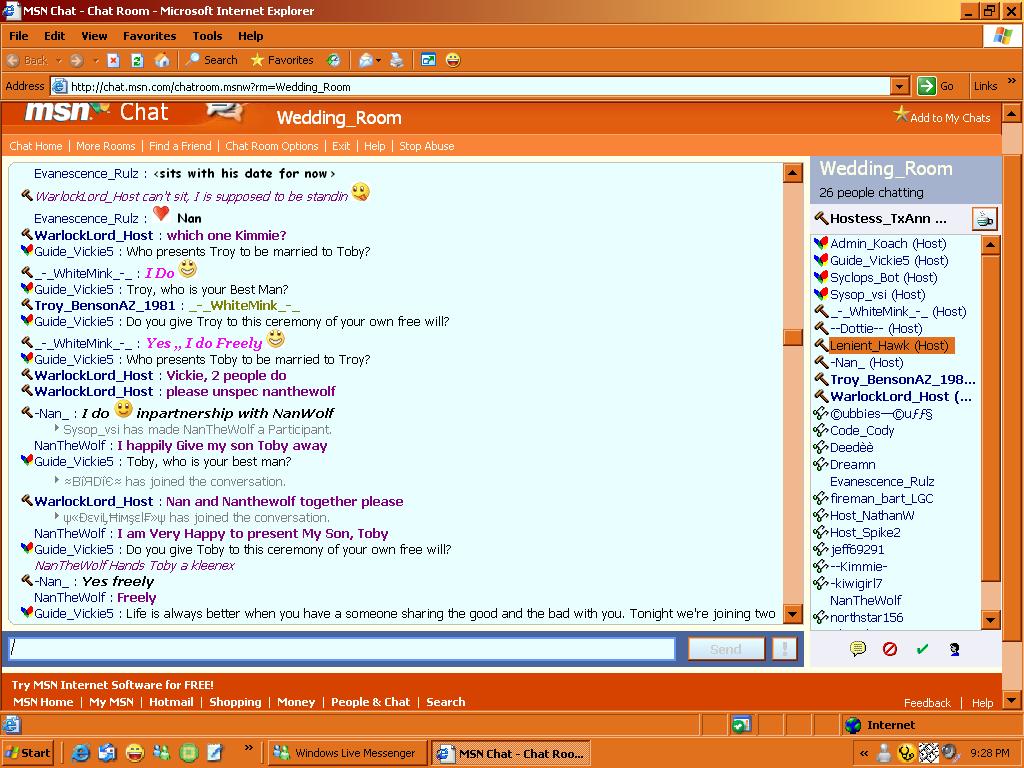Click the exclamation action button beside Send
The width and height of the screenshot is (1024, 768).
pos(784,649)
